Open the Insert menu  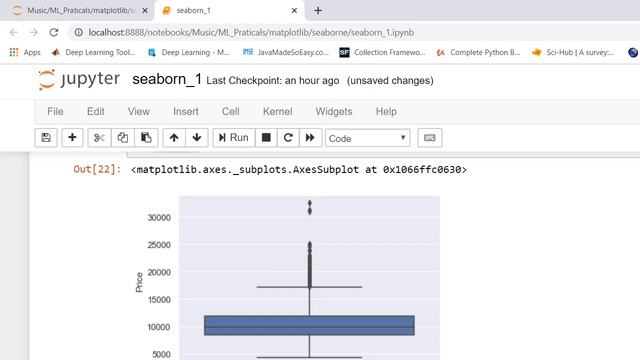(186, 111)
